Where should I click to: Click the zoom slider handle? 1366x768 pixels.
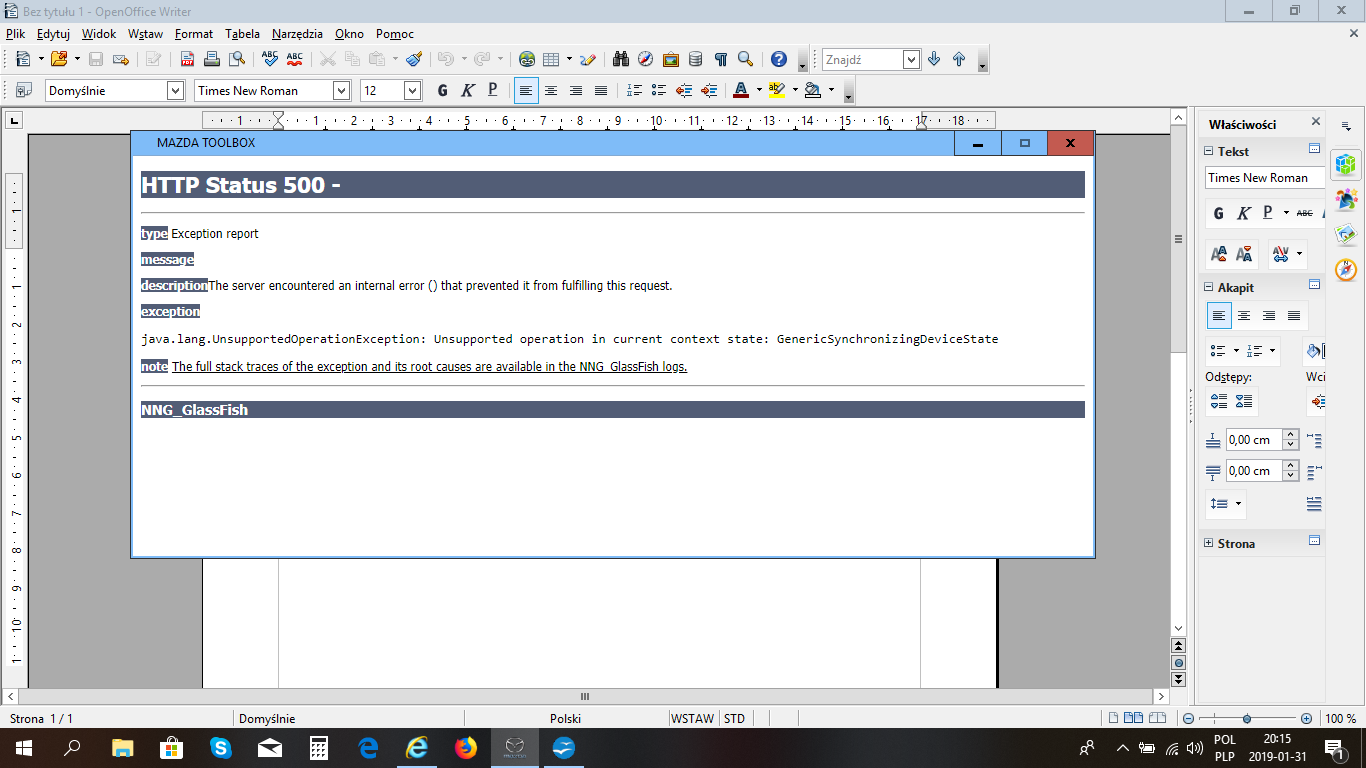click(x=1247, y=718)
